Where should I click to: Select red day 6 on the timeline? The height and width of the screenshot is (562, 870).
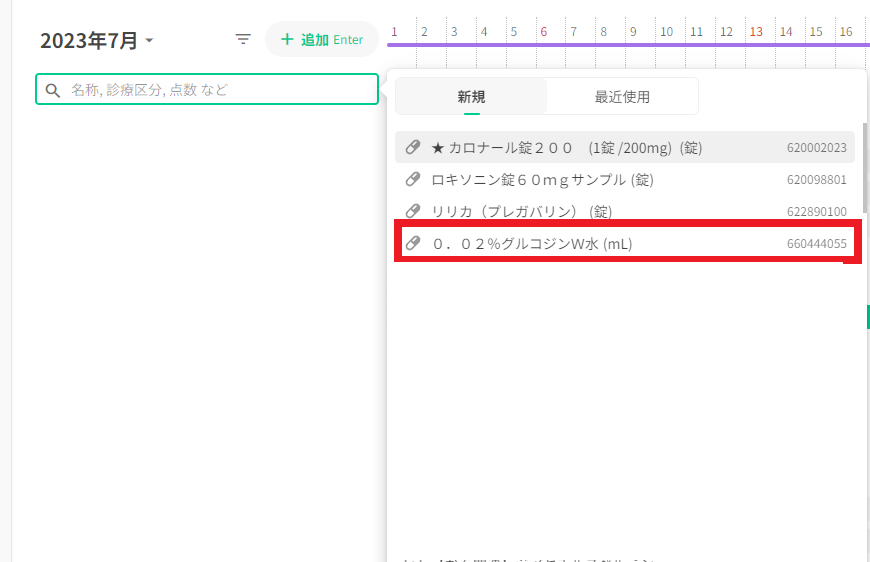click(544, 32)
